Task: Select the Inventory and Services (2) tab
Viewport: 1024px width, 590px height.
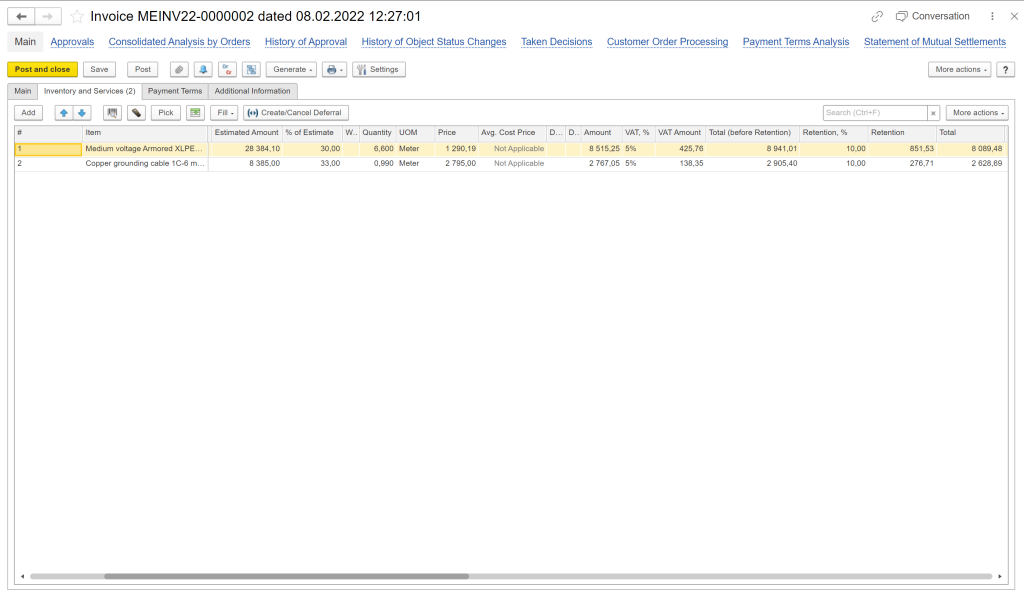Action: click(x=89, y=91)
